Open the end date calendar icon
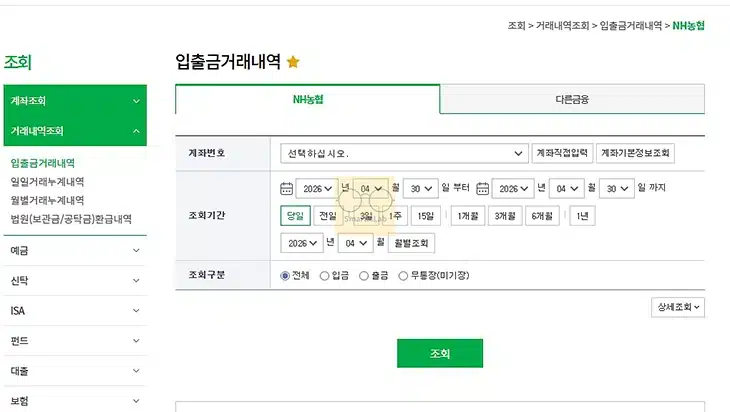This screenshot has width=730, height=412. [x=482, y=189]
